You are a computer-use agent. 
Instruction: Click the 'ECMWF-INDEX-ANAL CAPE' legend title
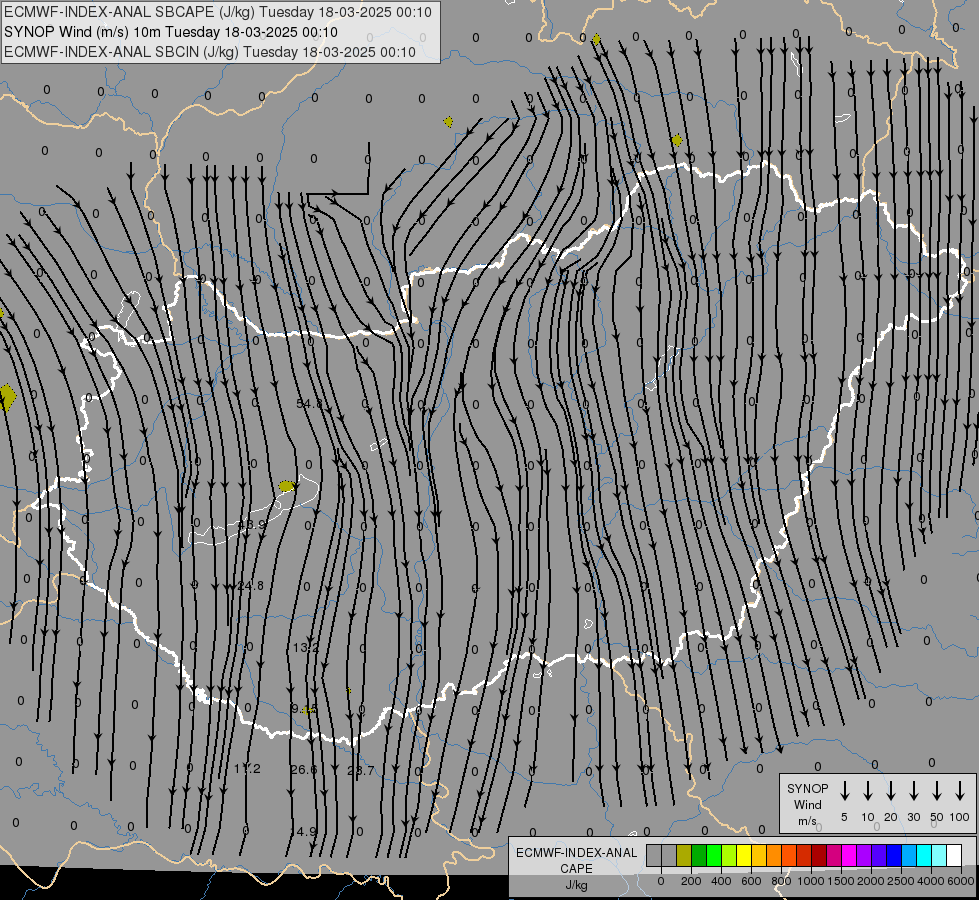(x=576, y=860)
